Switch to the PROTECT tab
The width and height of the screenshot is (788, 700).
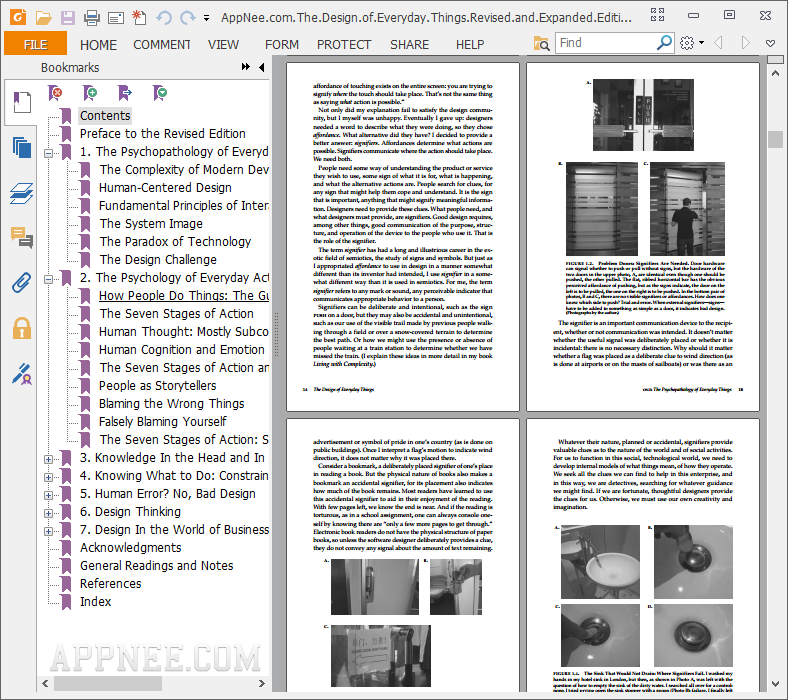344,45
